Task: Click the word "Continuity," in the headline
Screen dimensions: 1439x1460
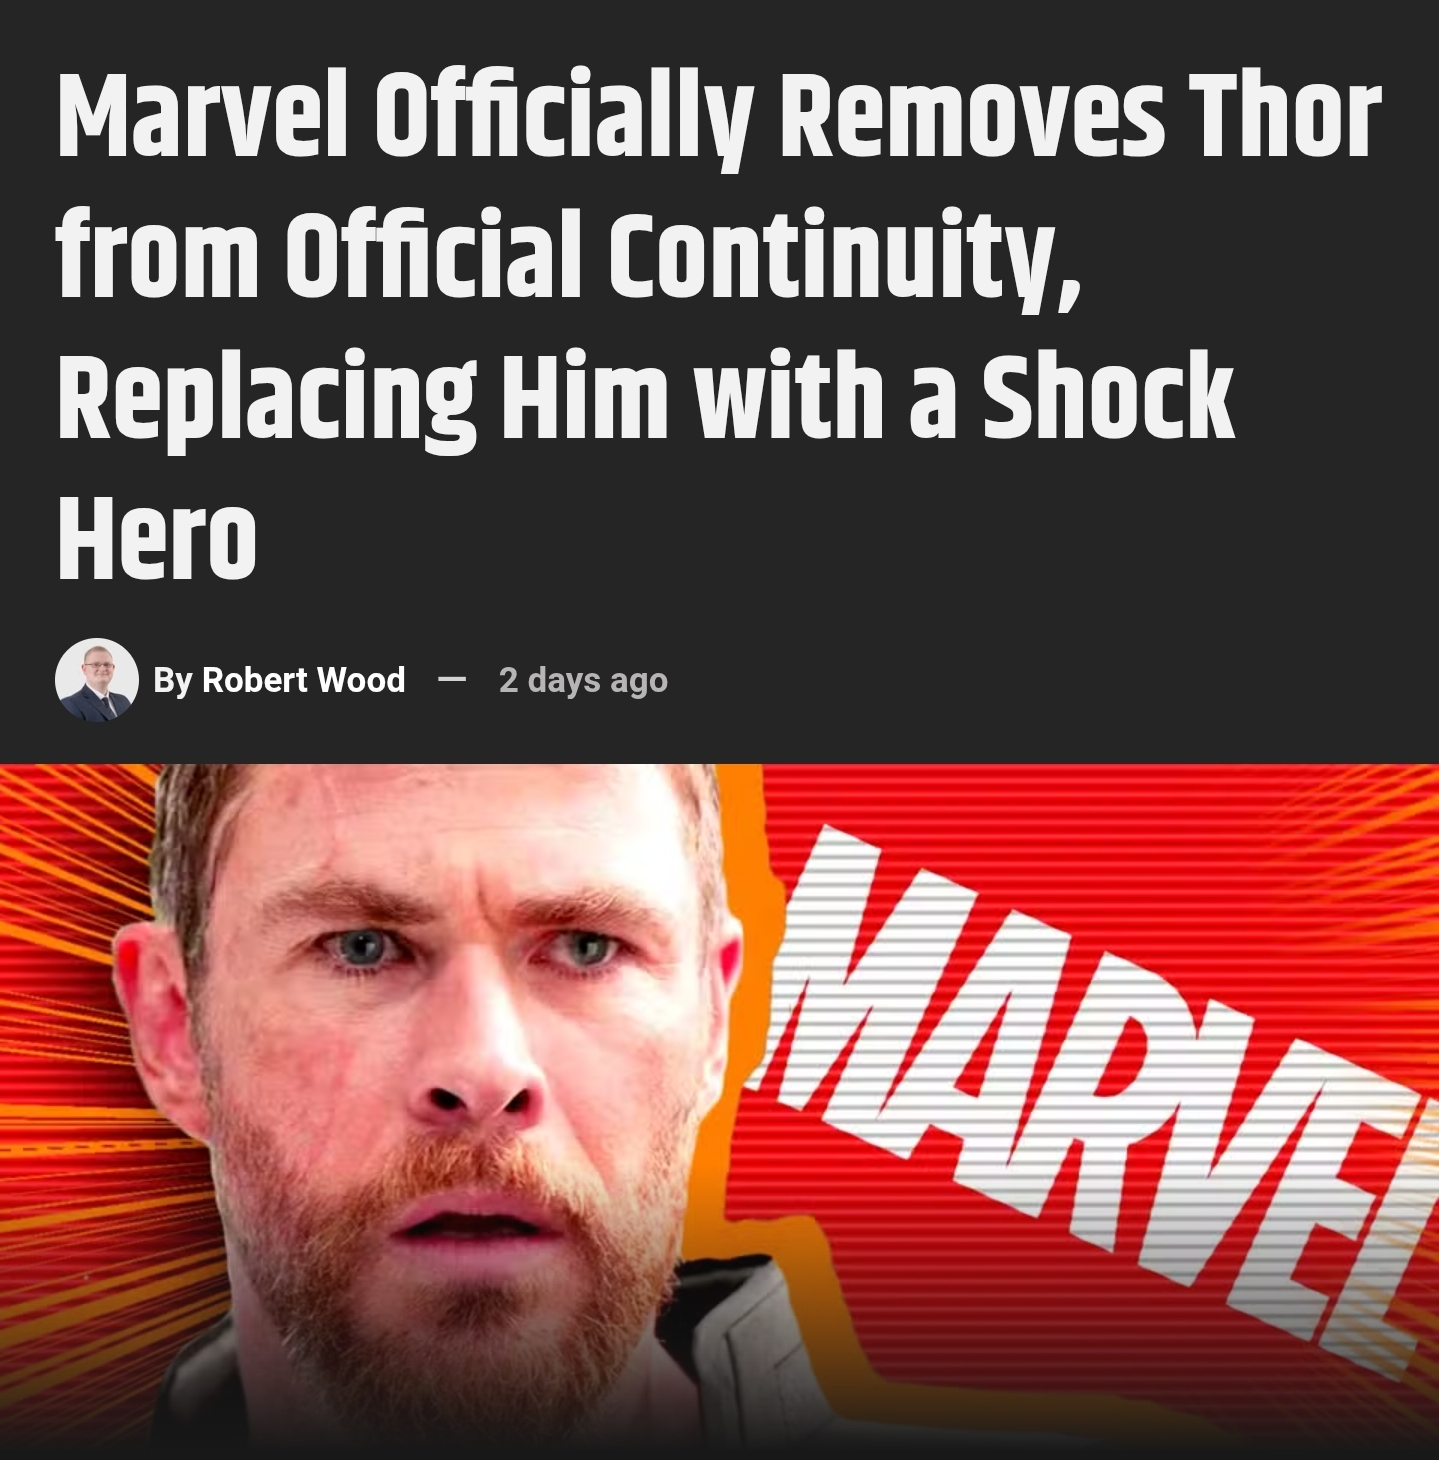Action: pos(844,258)
